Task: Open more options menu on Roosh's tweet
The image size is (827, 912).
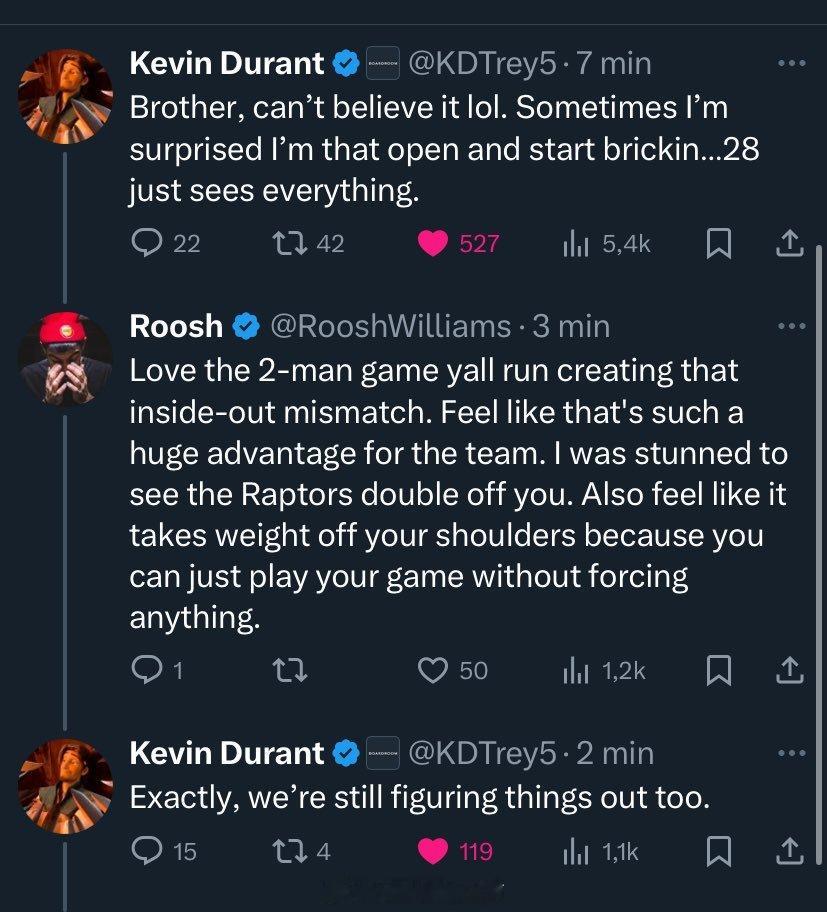Action: (790, 326)
